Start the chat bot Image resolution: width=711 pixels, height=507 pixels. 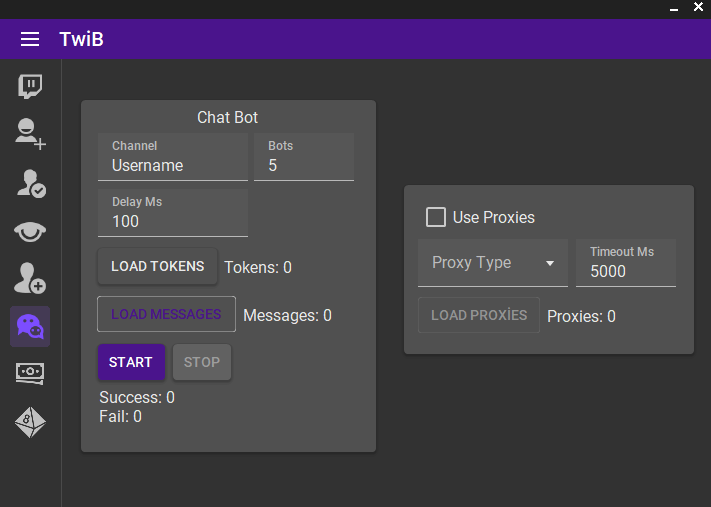click(x=131, y=362)
